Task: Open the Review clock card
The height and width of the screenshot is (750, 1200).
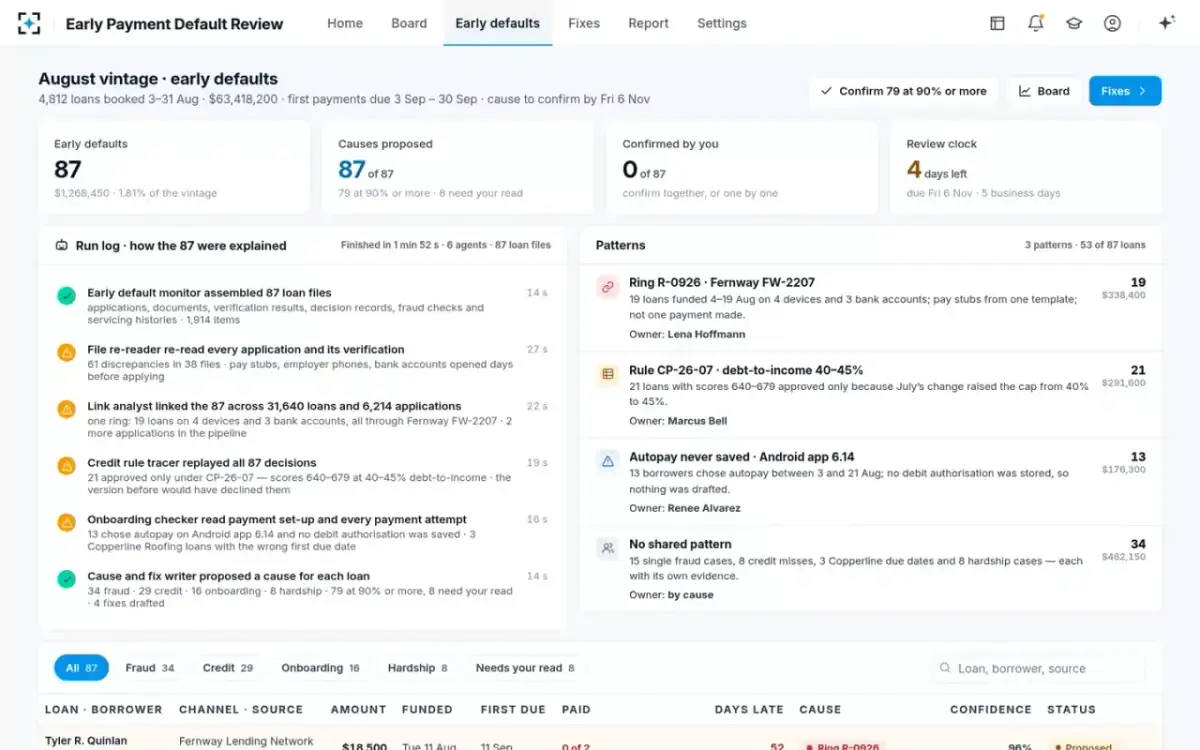Action: coord(1026,168)
